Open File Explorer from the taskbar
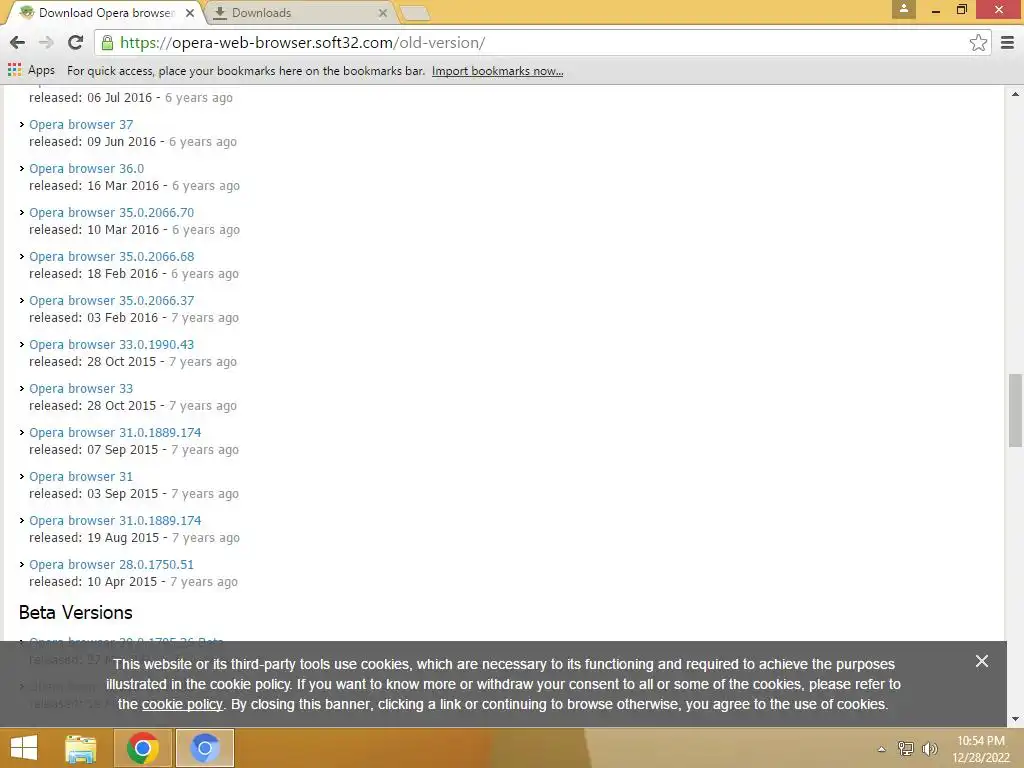 coord(80,748)
